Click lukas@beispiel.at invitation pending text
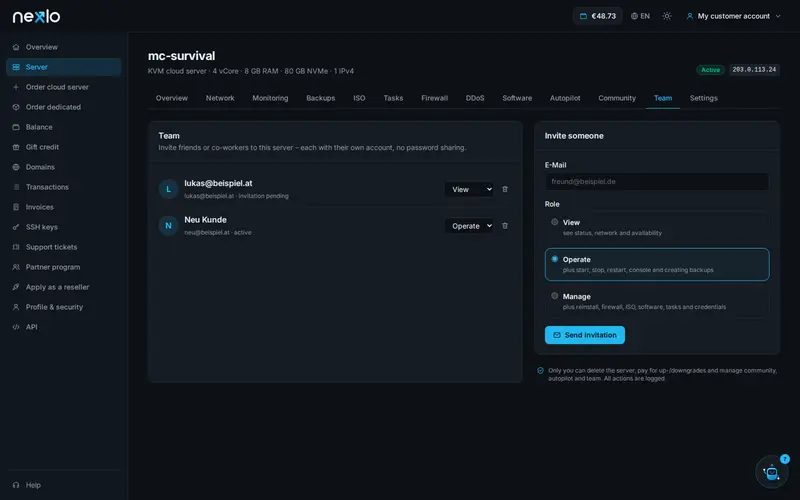The height and width of the screenshot is (500, 800). [236, 196]
